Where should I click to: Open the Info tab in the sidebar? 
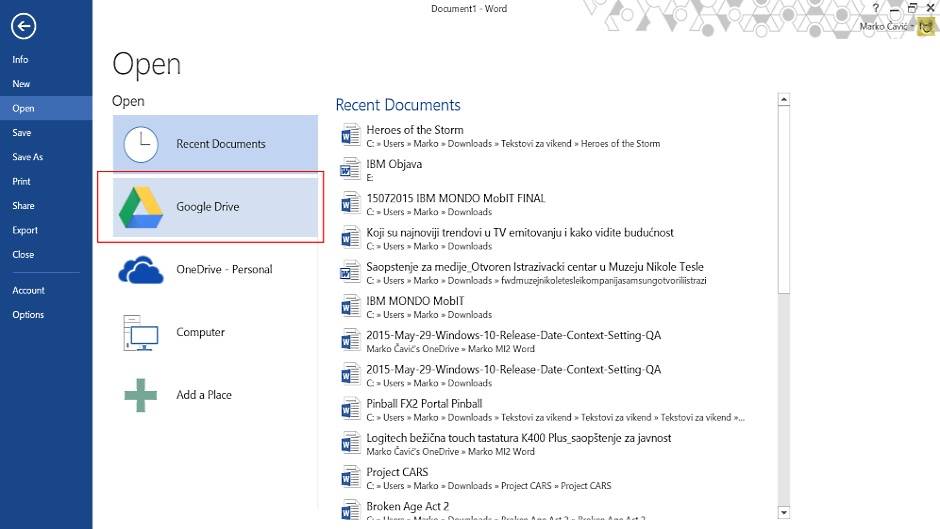[20, 60]
